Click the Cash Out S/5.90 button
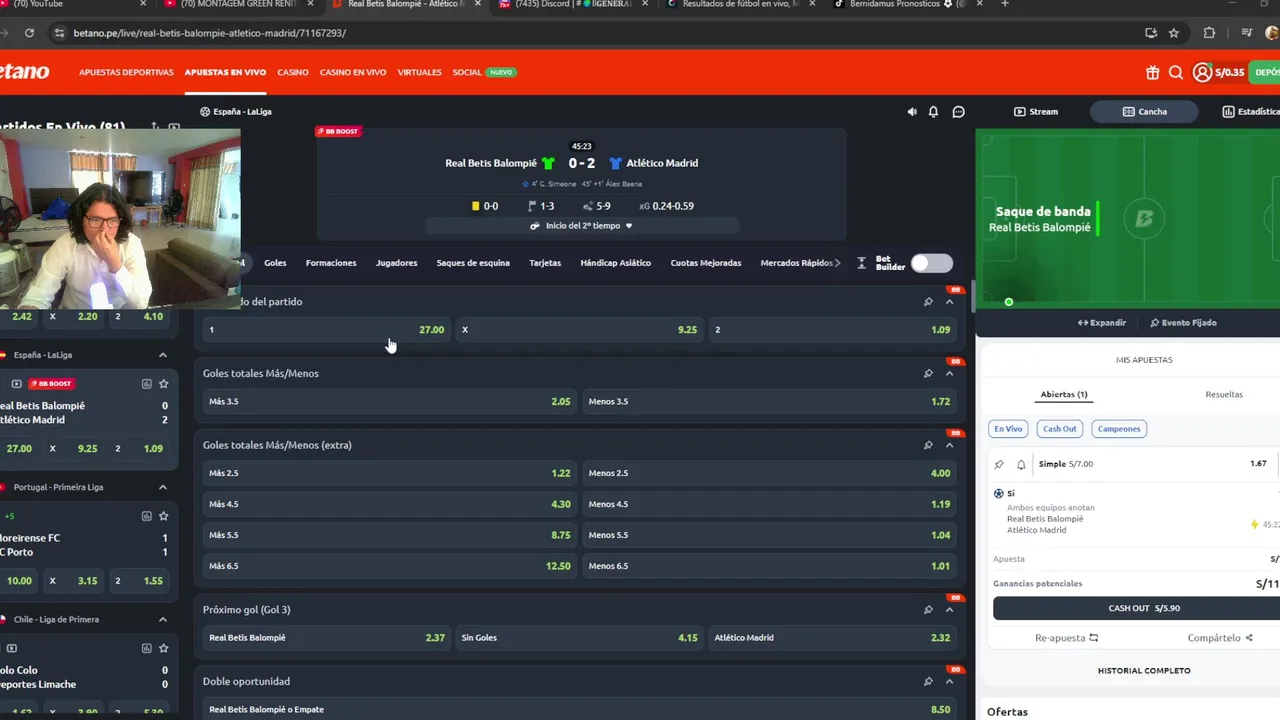This screenshot has height=720, width=1280. coord(1144,608)
